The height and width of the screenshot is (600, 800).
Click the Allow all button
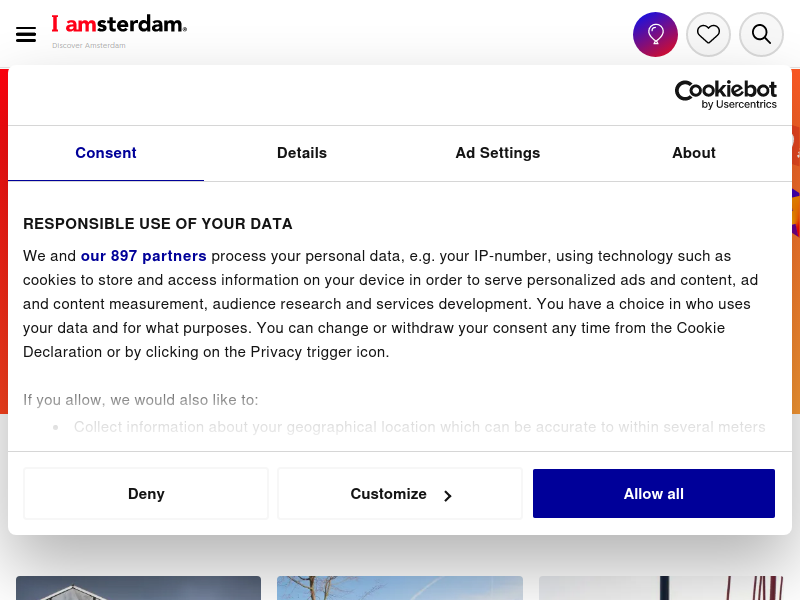pos(654,493)
